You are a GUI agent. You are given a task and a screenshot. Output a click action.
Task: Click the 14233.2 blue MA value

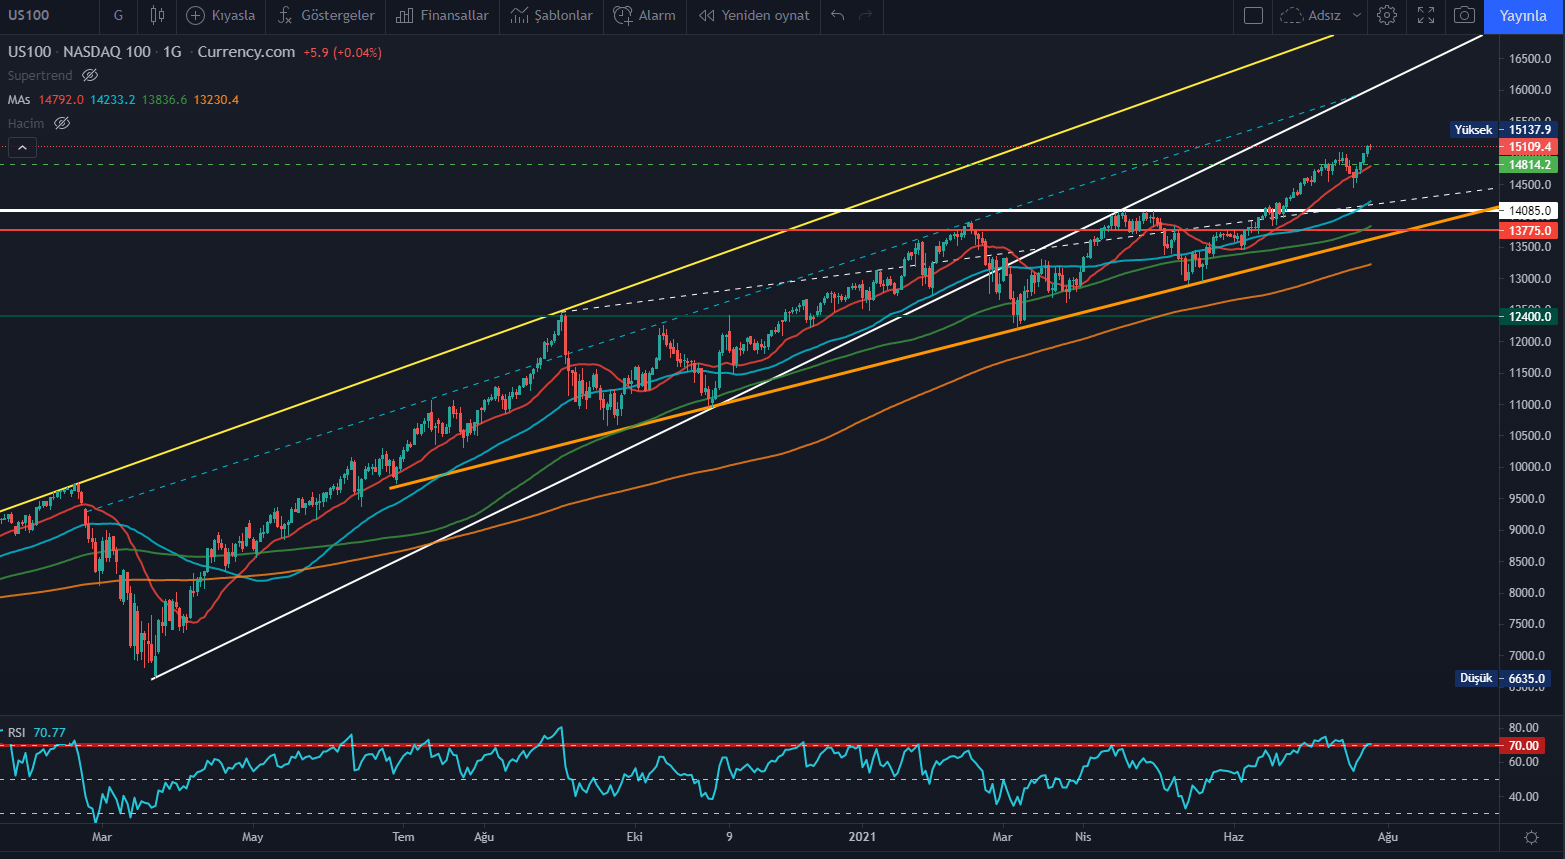point(113,100)
